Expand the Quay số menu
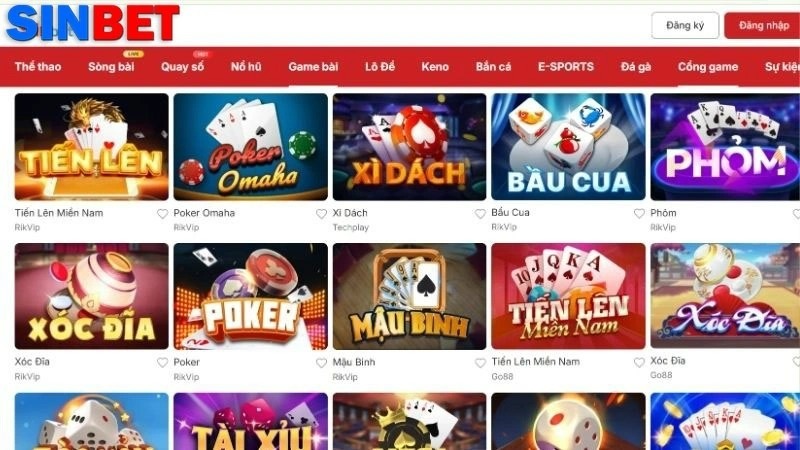 pyautogui.click(x=182, y=67)
